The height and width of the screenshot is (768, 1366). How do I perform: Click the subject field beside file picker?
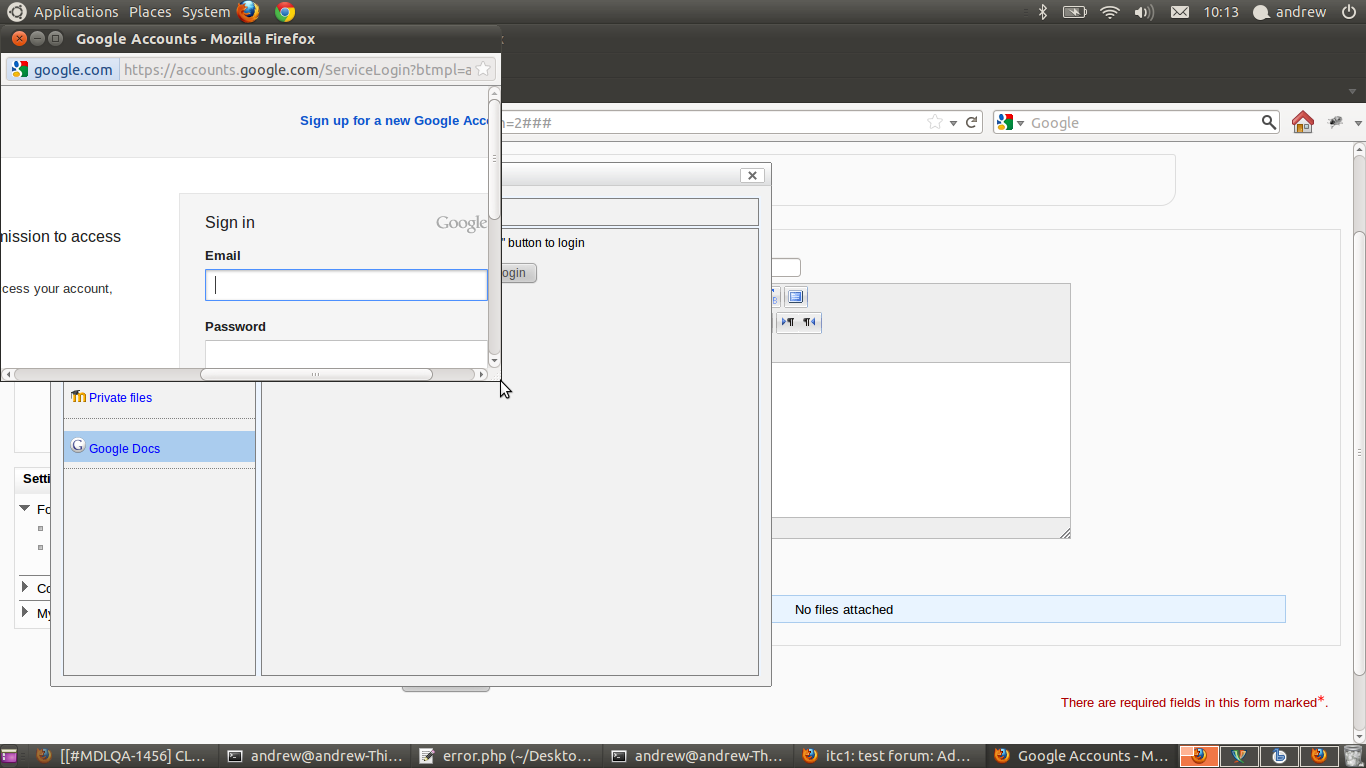(786, 268)
